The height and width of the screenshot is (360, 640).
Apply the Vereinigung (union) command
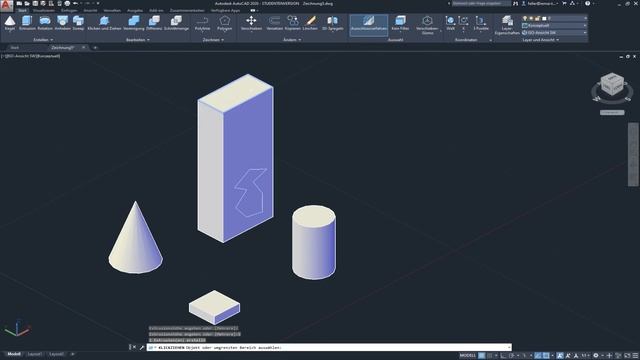pyautogui.click(x=133, y=23)
